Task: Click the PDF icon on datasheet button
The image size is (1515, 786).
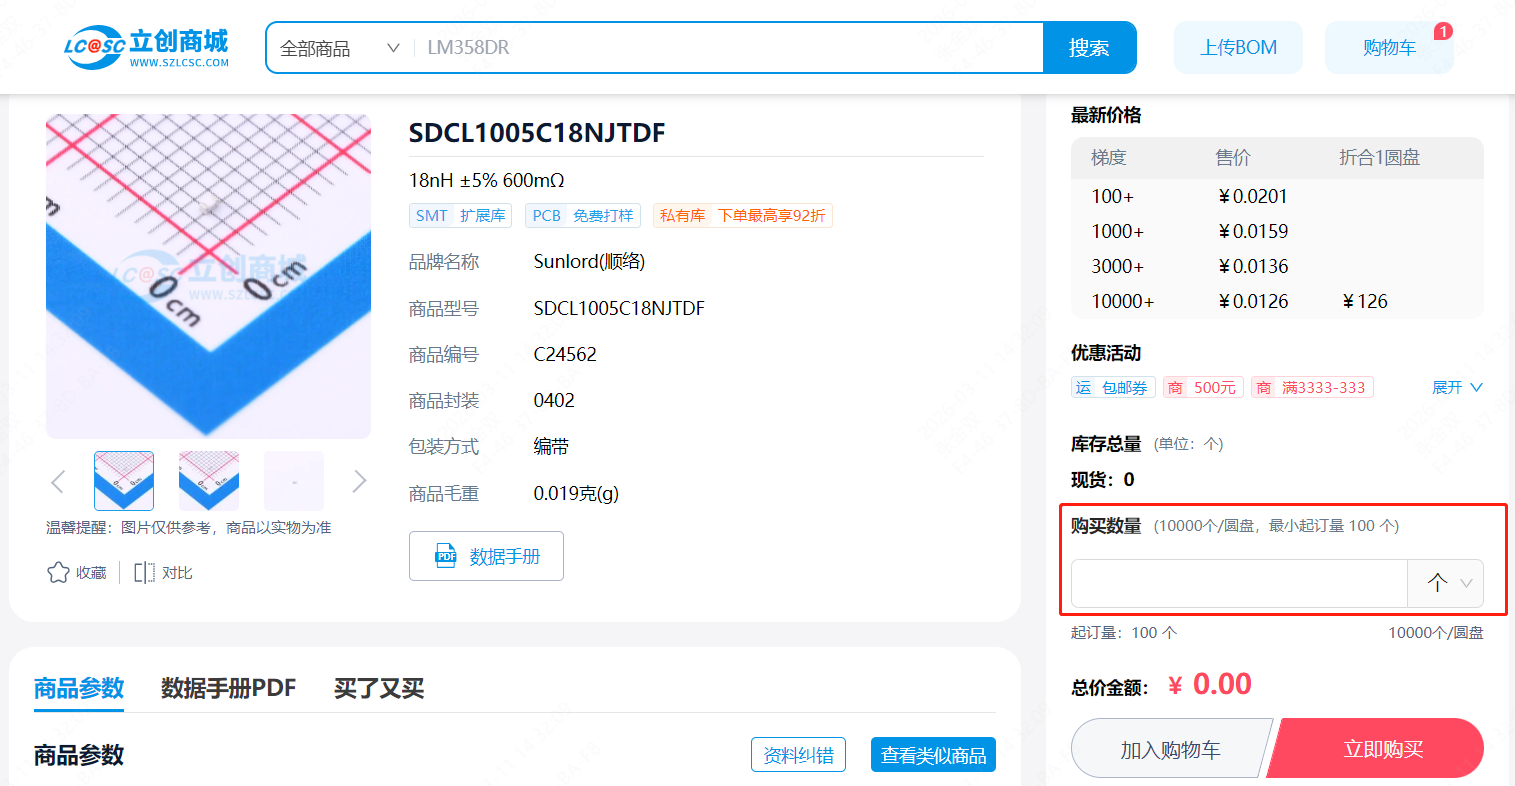Action: [446, 557]
